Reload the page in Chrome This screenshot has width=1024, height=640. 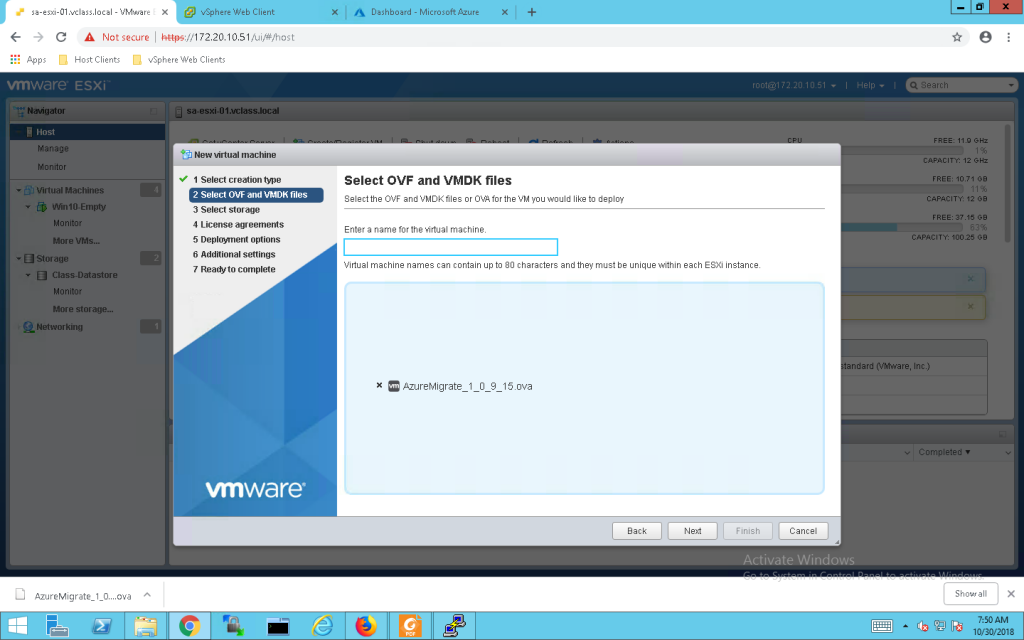61,37
